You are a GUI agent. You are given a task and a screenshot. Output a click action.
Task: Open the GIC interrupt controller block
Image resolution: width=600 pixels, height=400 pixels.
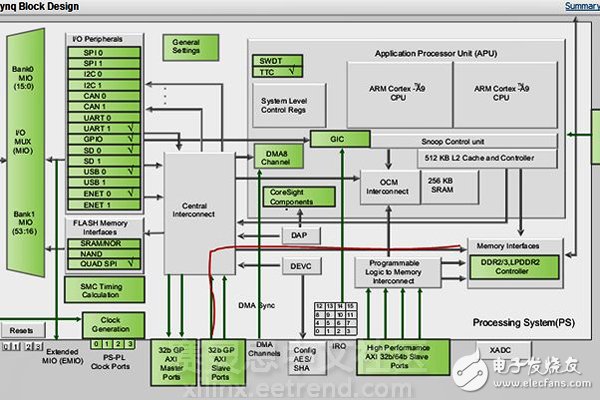[x=335, y=141]
